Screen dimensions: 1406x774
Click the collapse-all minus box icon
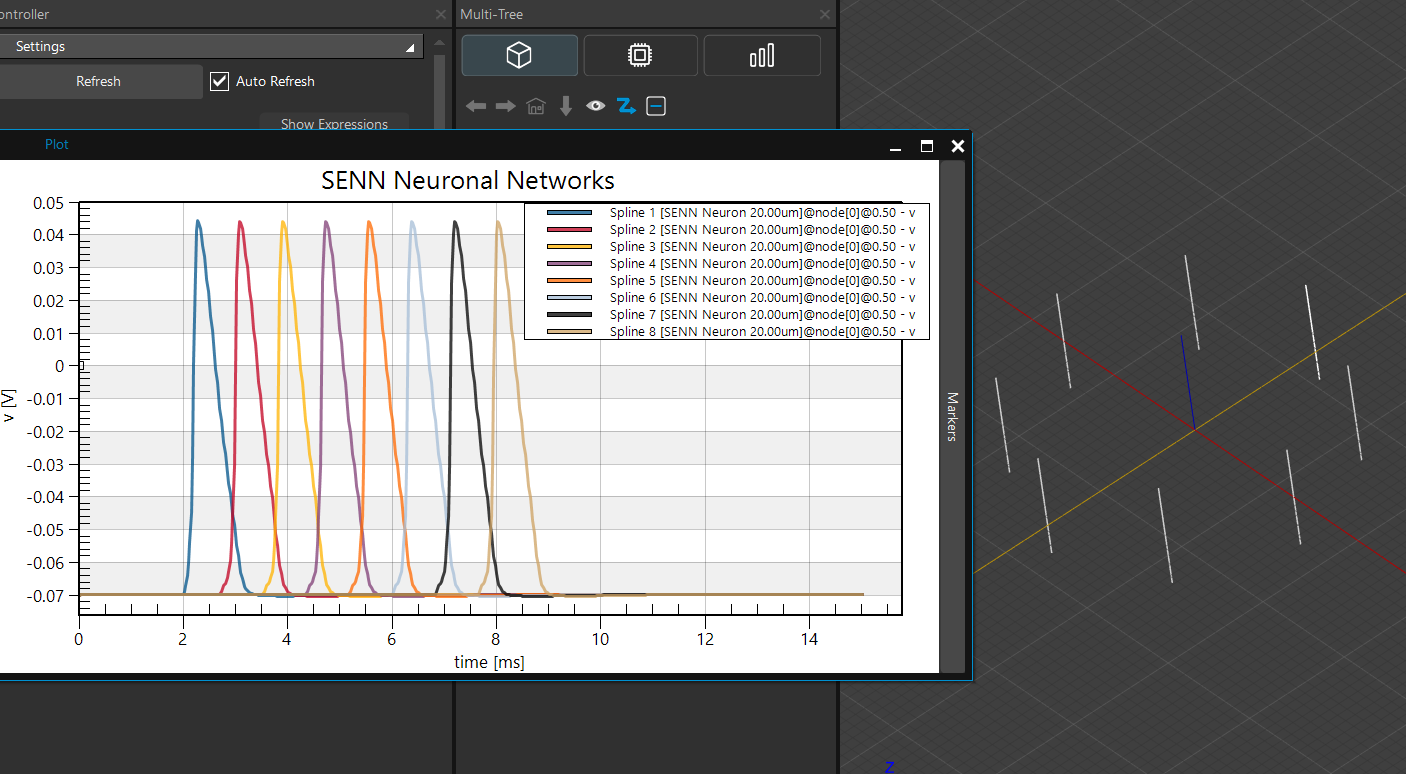pos(656,106)
